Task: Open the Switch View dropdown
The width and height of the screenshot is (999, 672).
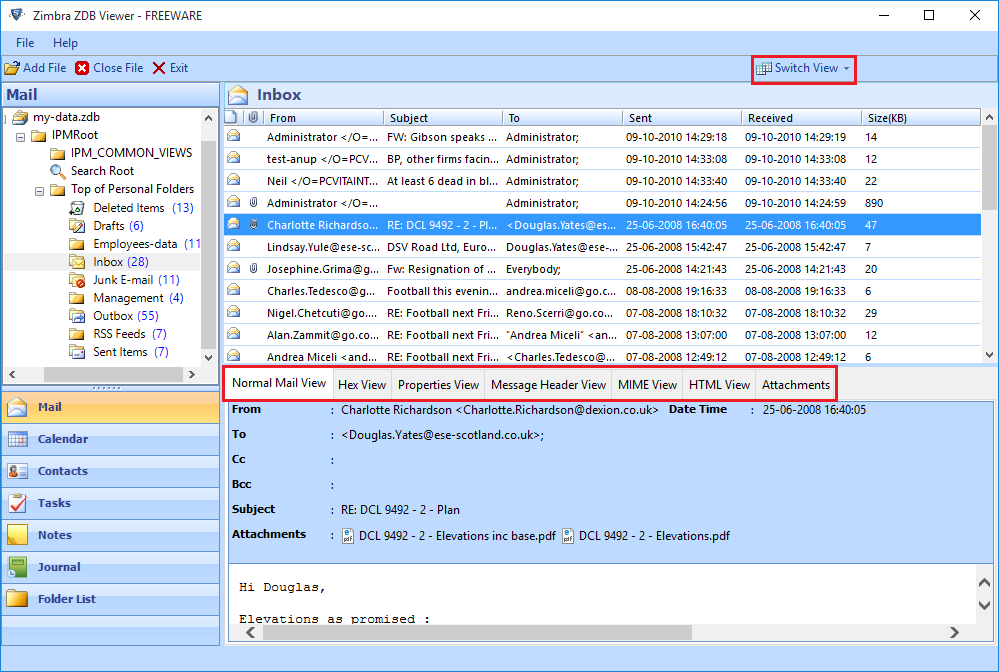Action: pos(803,68)
